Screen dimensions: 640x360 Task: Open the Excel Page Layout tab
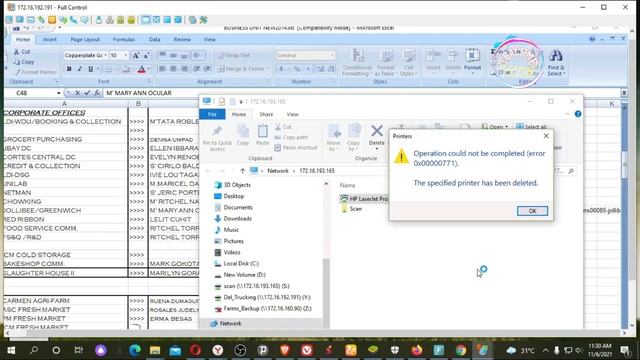pyautogui.click(x=85, y=40)
